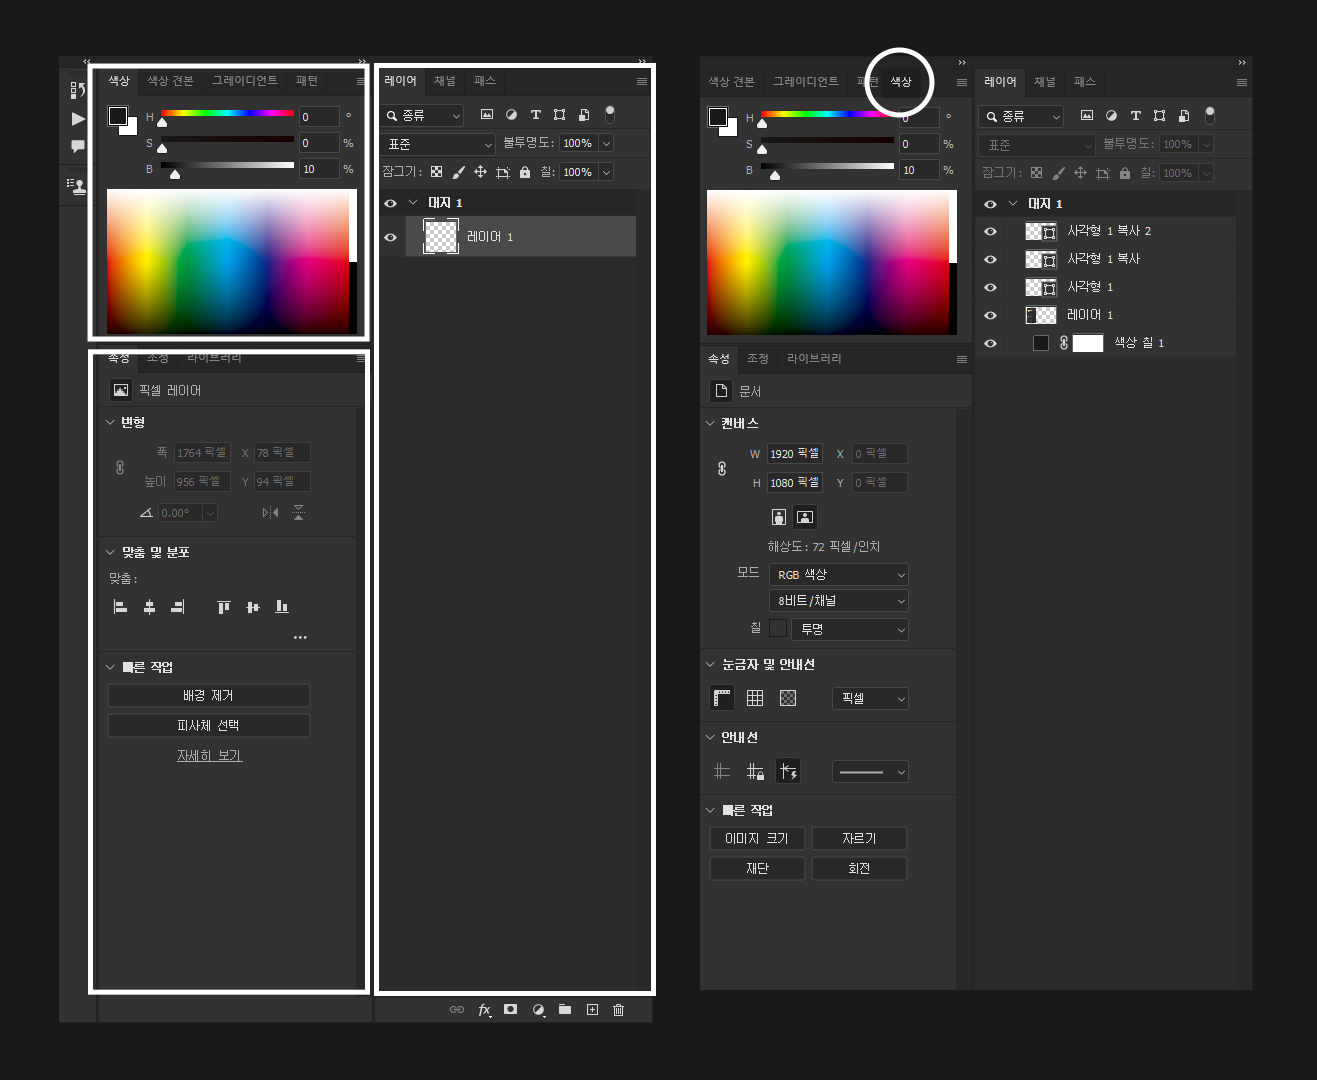Open the 투명 fill dropdown
Image resolution: width=1317 pixels, height=1080 pixels.
pos(850,630)
